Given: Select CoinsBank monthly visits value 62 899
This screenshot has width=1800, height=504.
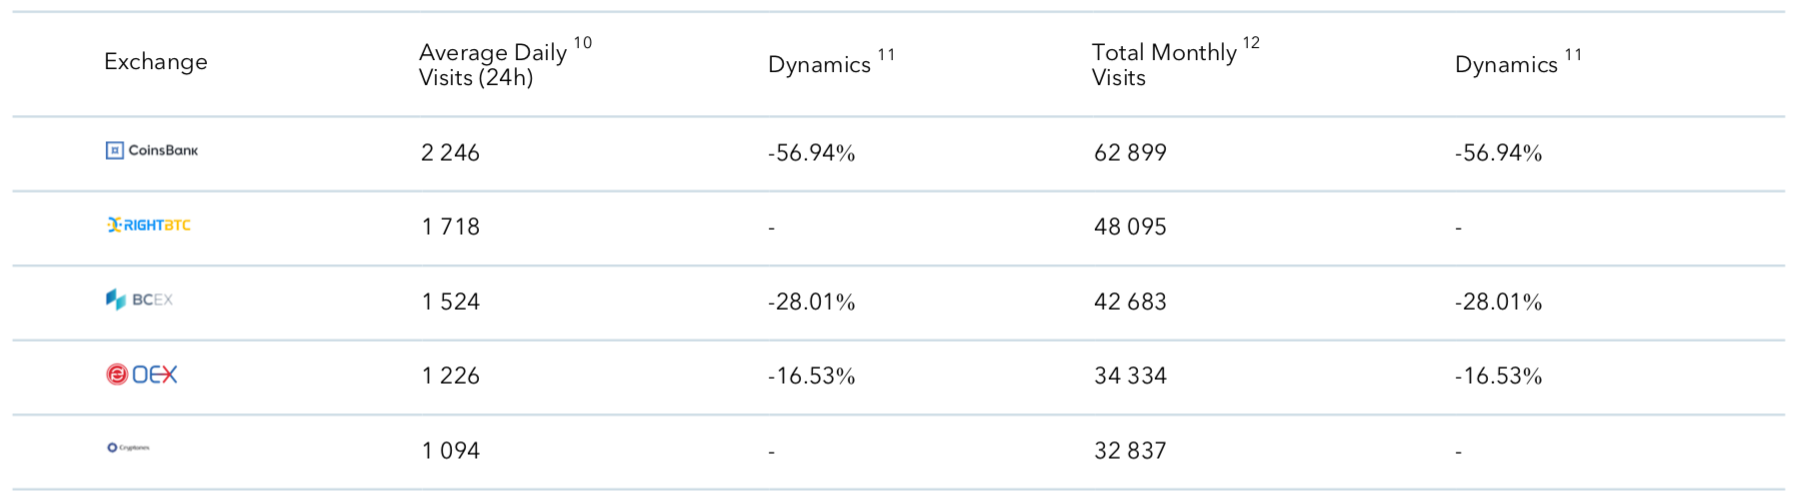Looking at the screenshot, I should [x=1130, y=153].
